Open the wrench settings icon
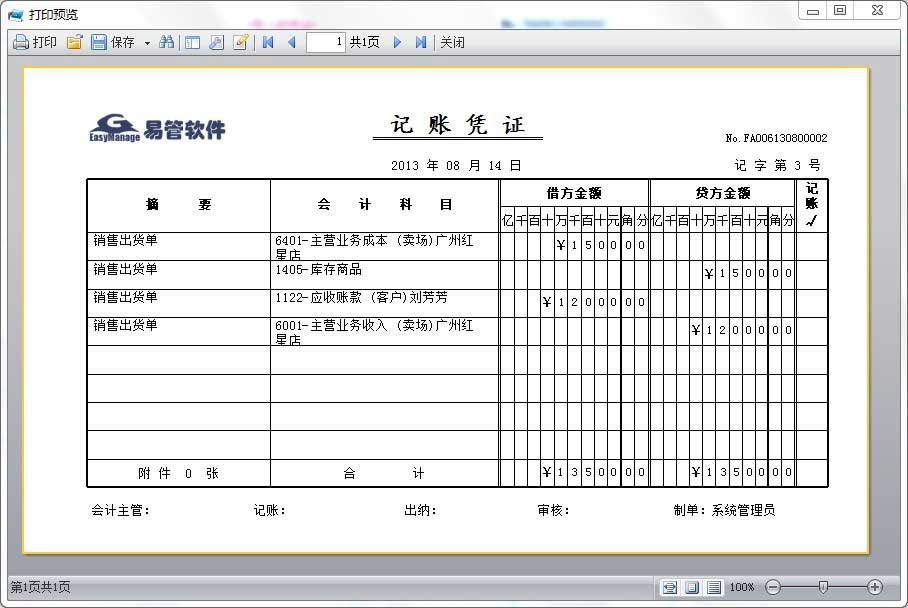 click(217, 42)
